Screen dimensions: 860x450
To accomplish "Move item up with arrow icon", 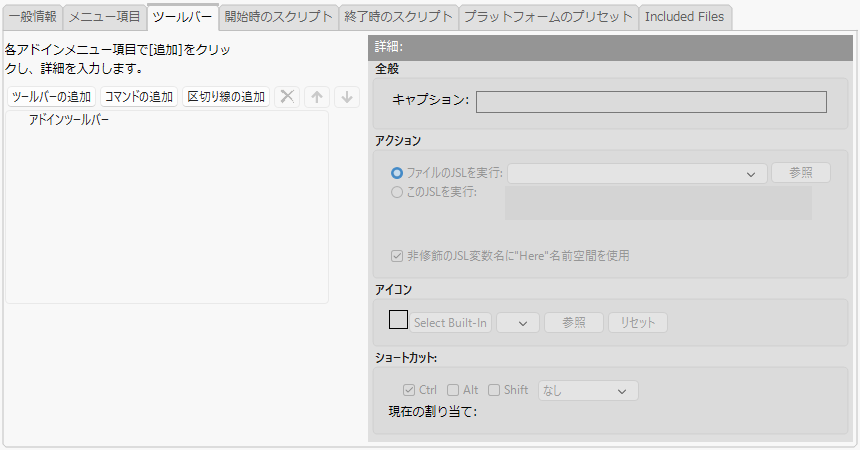I will click(317, 97).
